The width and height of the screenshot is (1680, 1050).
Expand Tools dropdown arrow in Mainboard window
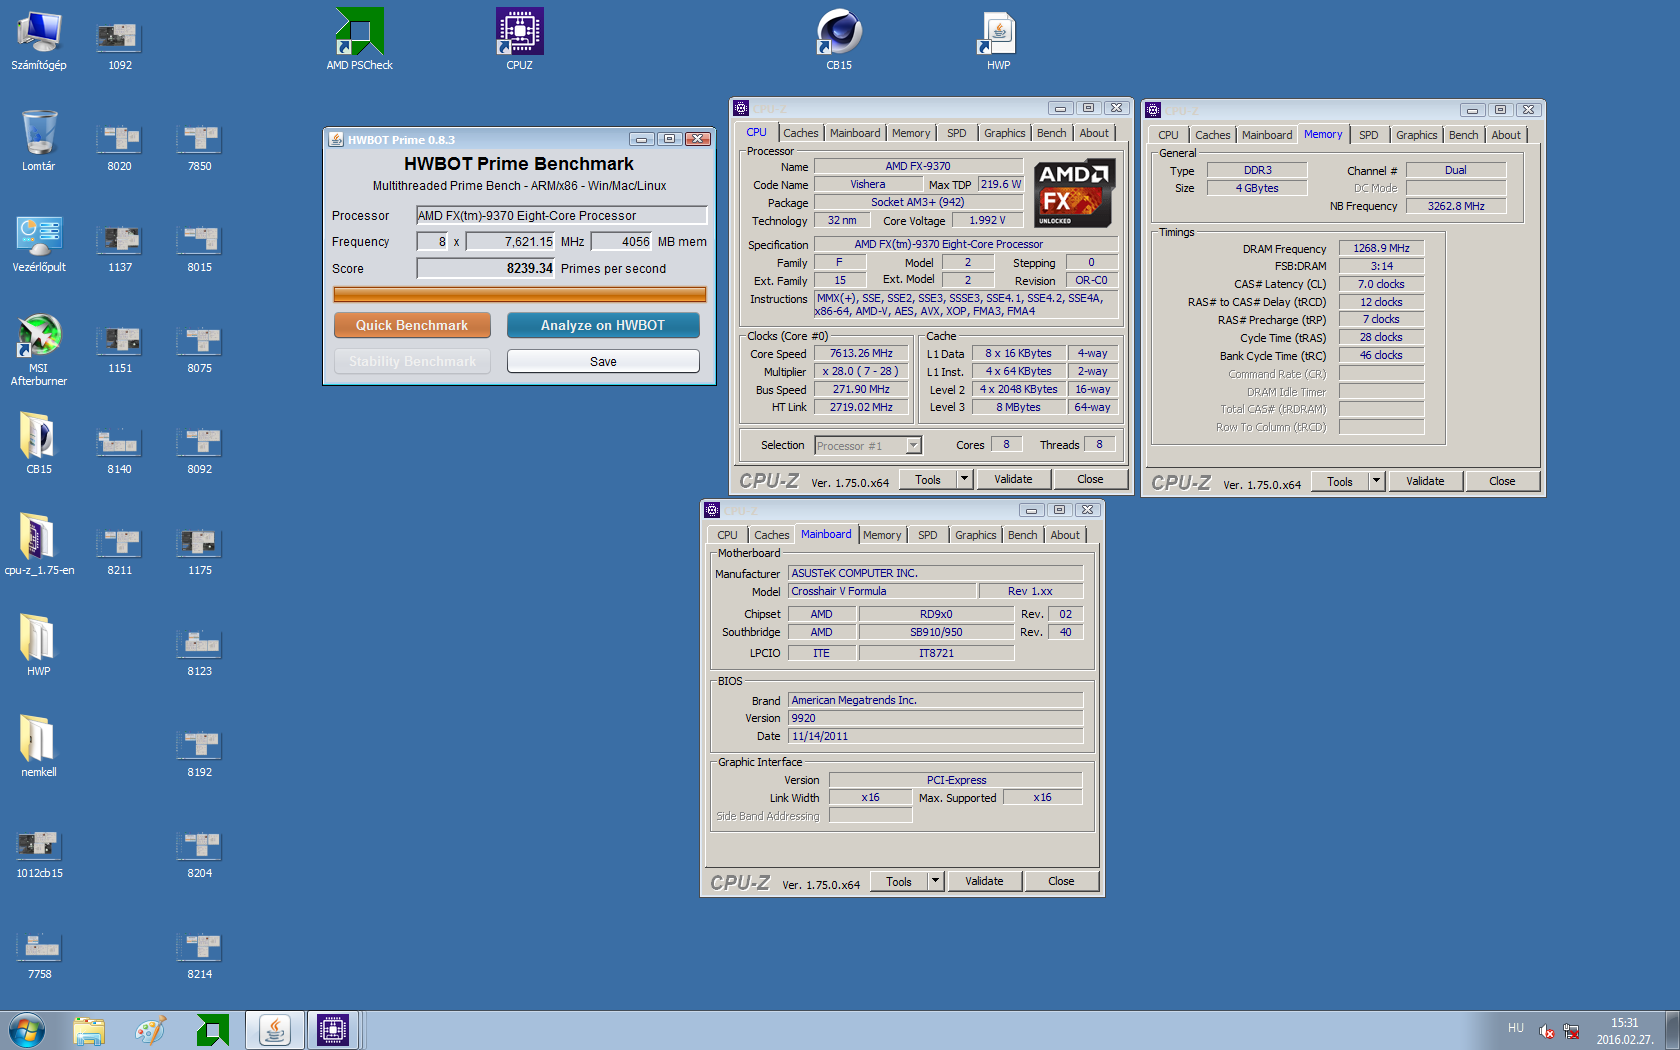tap(936, 881)
